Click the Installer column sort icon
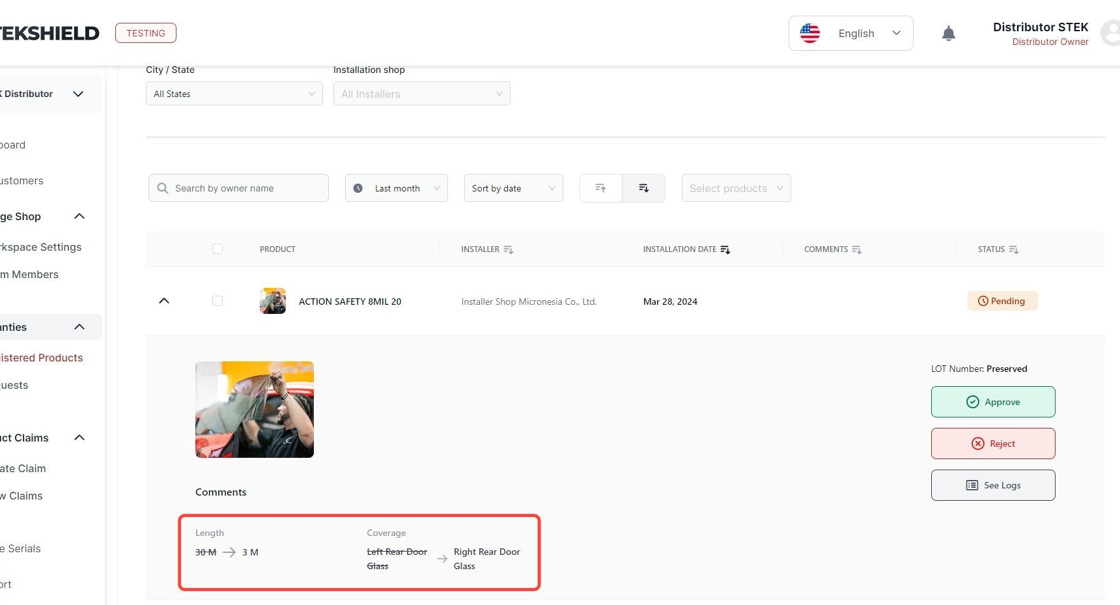The image size is (1120, 605). pyautogui.click(x=508, y=249)
